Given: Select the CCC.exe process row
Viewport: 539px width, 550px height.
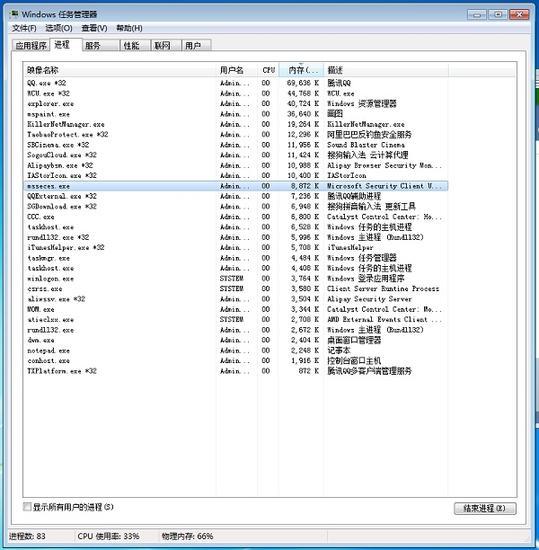Looking at the screenshot, I should point(236,217).
